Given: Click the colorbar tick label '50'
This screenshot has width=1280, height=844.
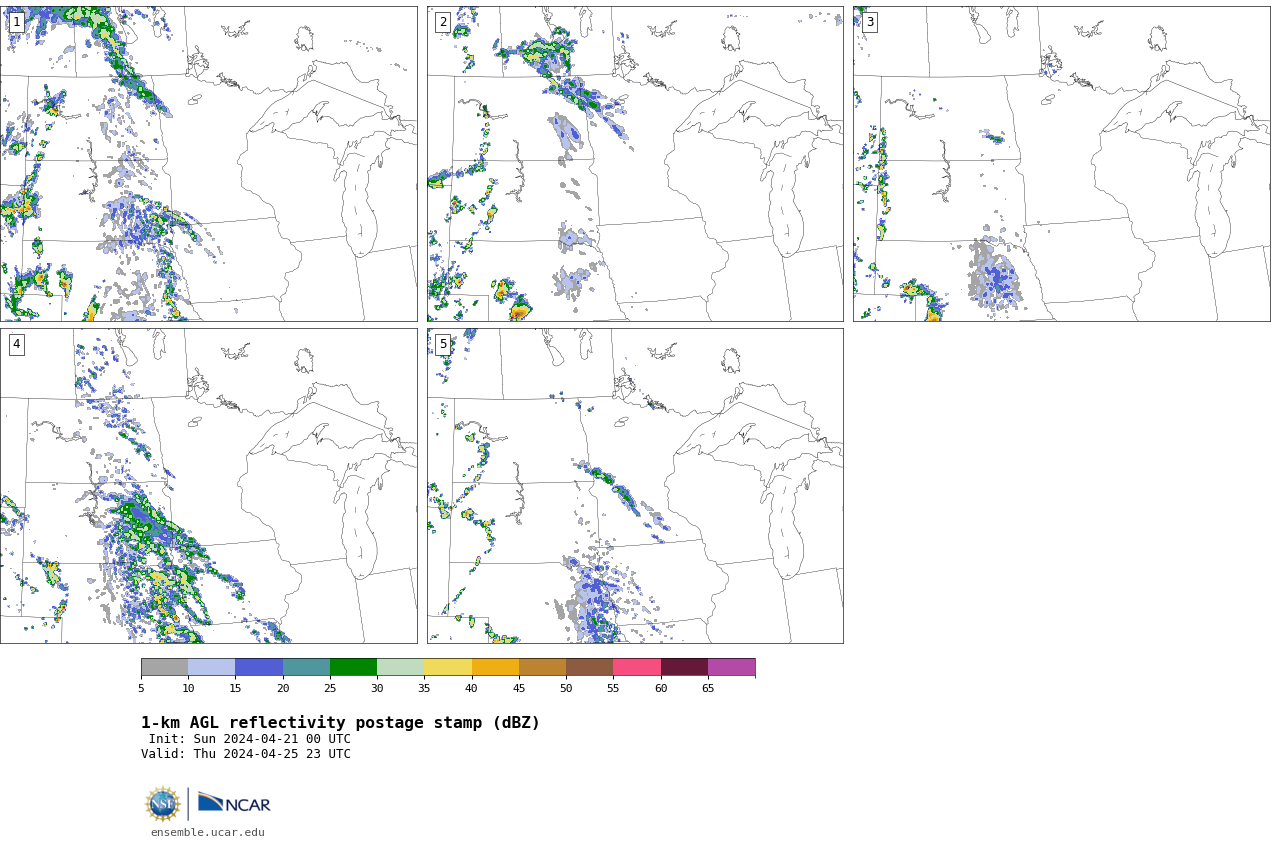Looking at the screenshot, I should click(566, 688).
